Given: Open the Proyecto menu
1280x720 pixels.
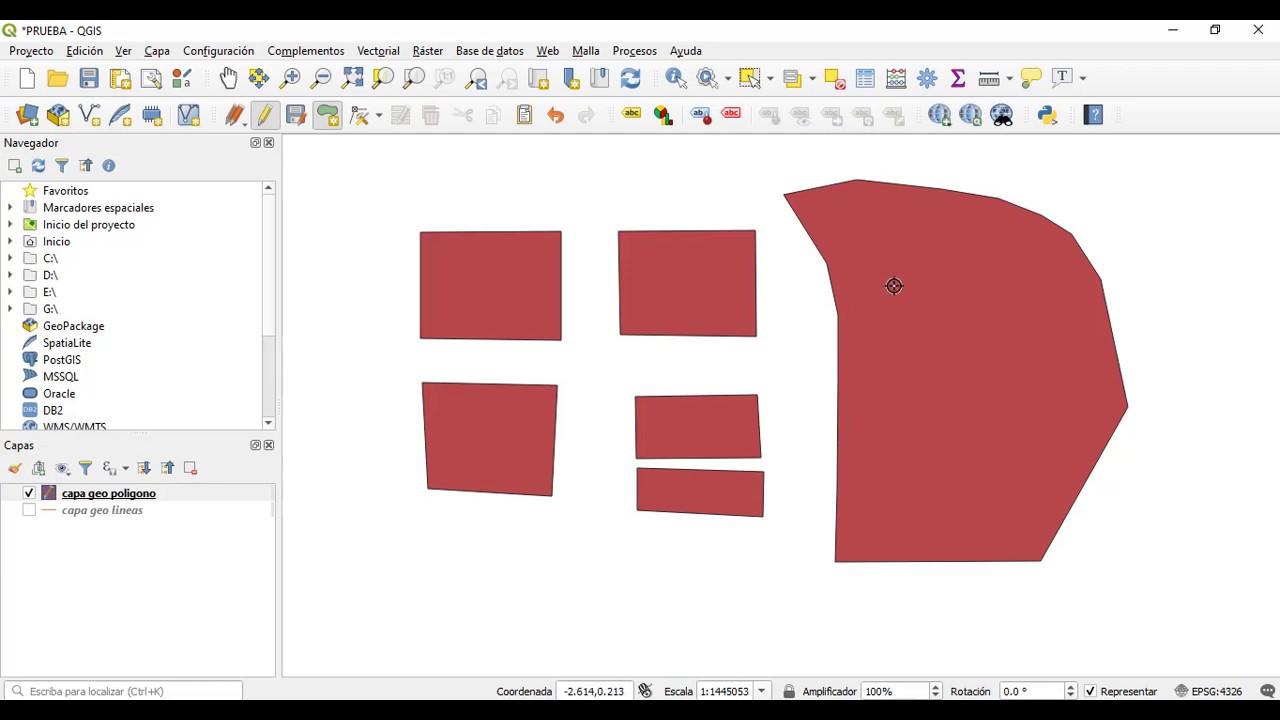Looking at the screenshot, I should coord(31,51).
